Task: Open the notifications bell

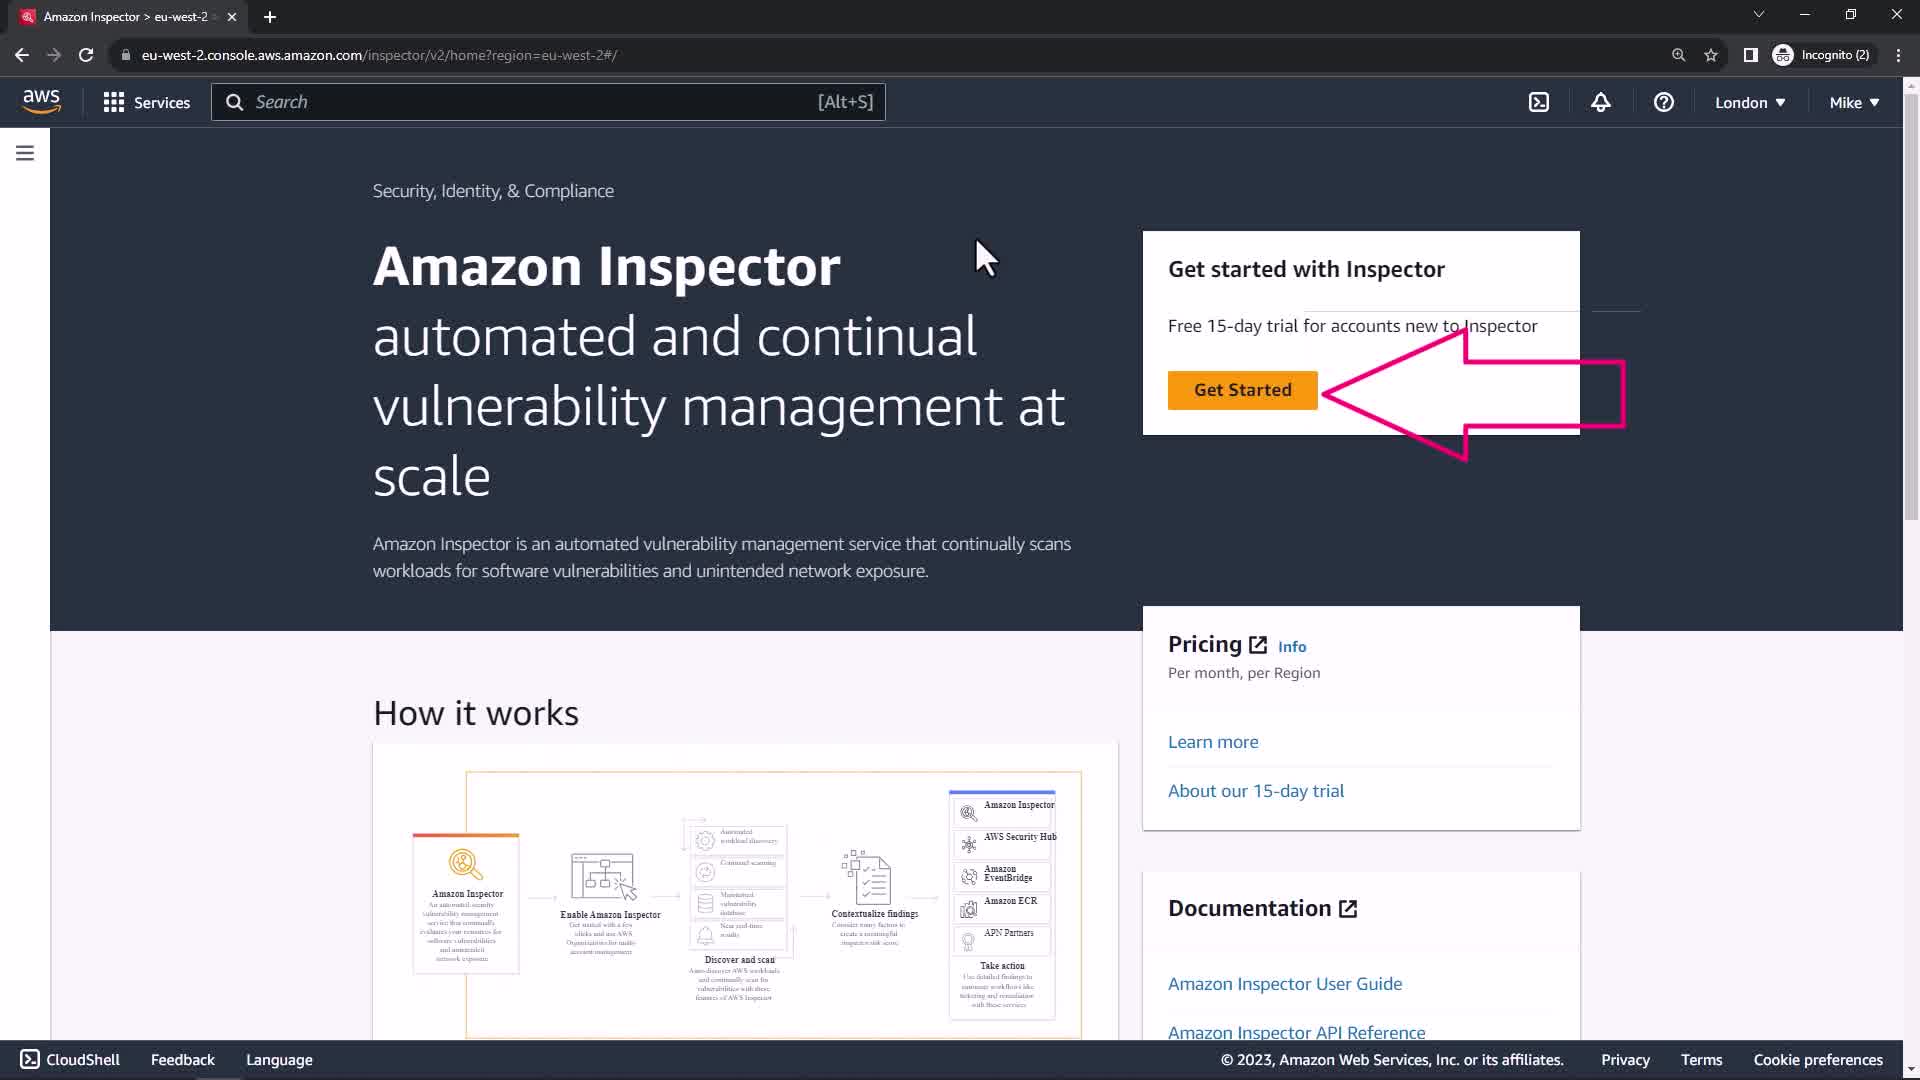Action: (x=1601, y=102)
